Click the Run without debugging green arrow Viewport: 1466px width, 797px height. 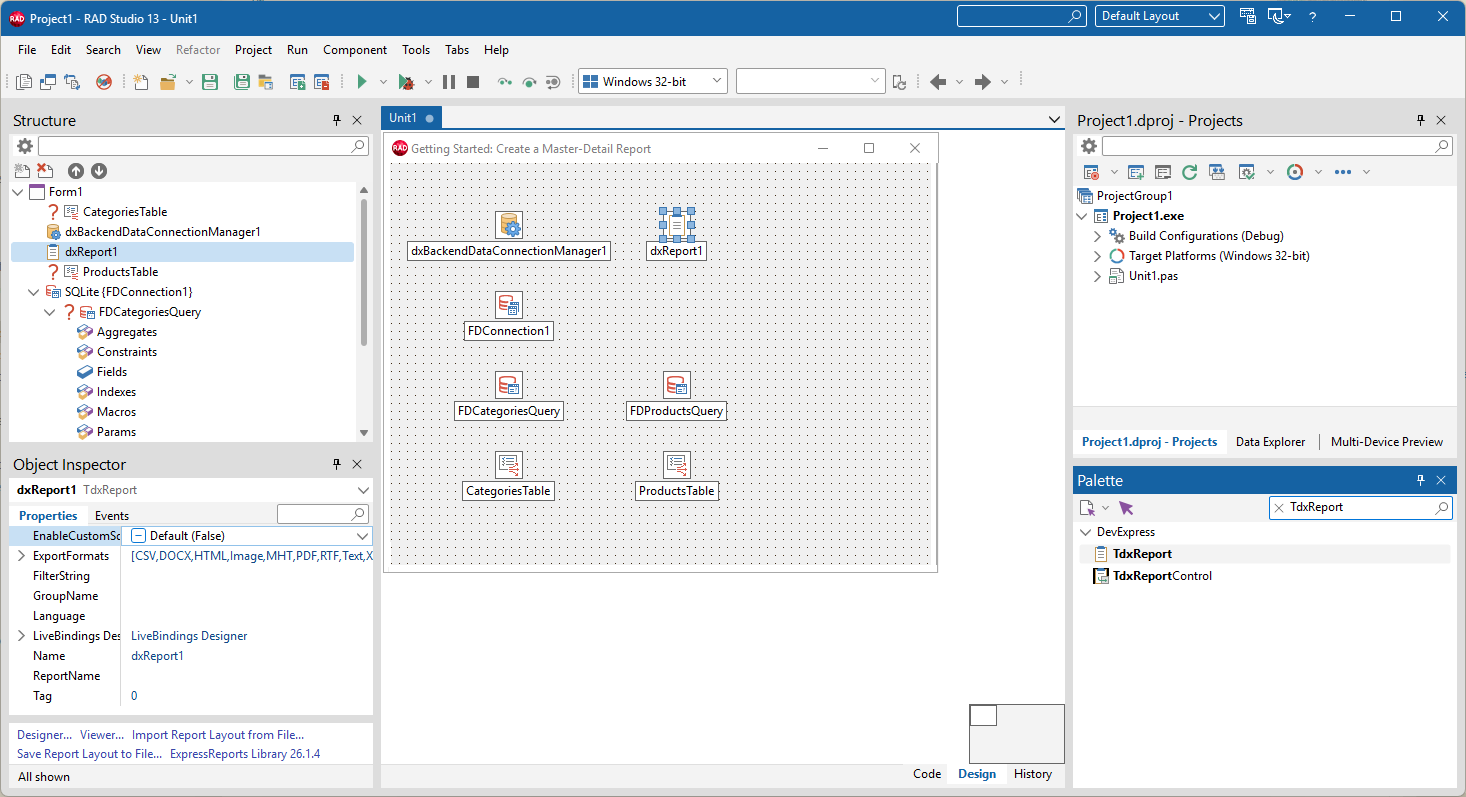tap(362, 82)
